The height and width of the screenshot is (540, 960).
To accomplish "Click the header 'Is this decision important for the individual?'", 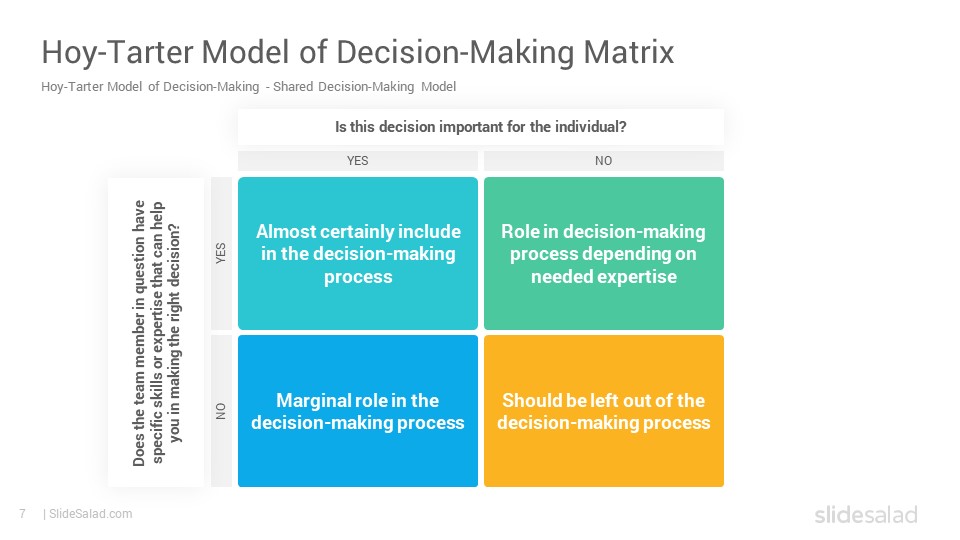I will tap(481, 127).
